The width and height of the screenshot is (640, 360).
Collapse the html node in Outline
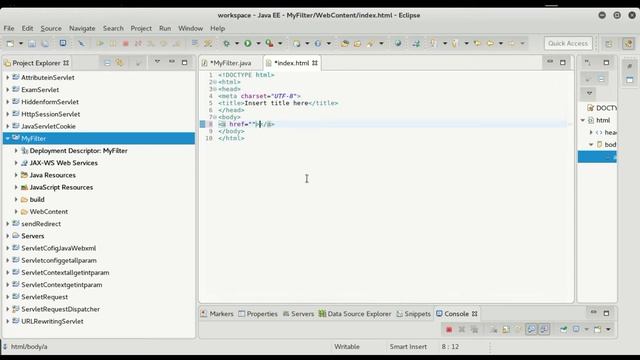582,120
